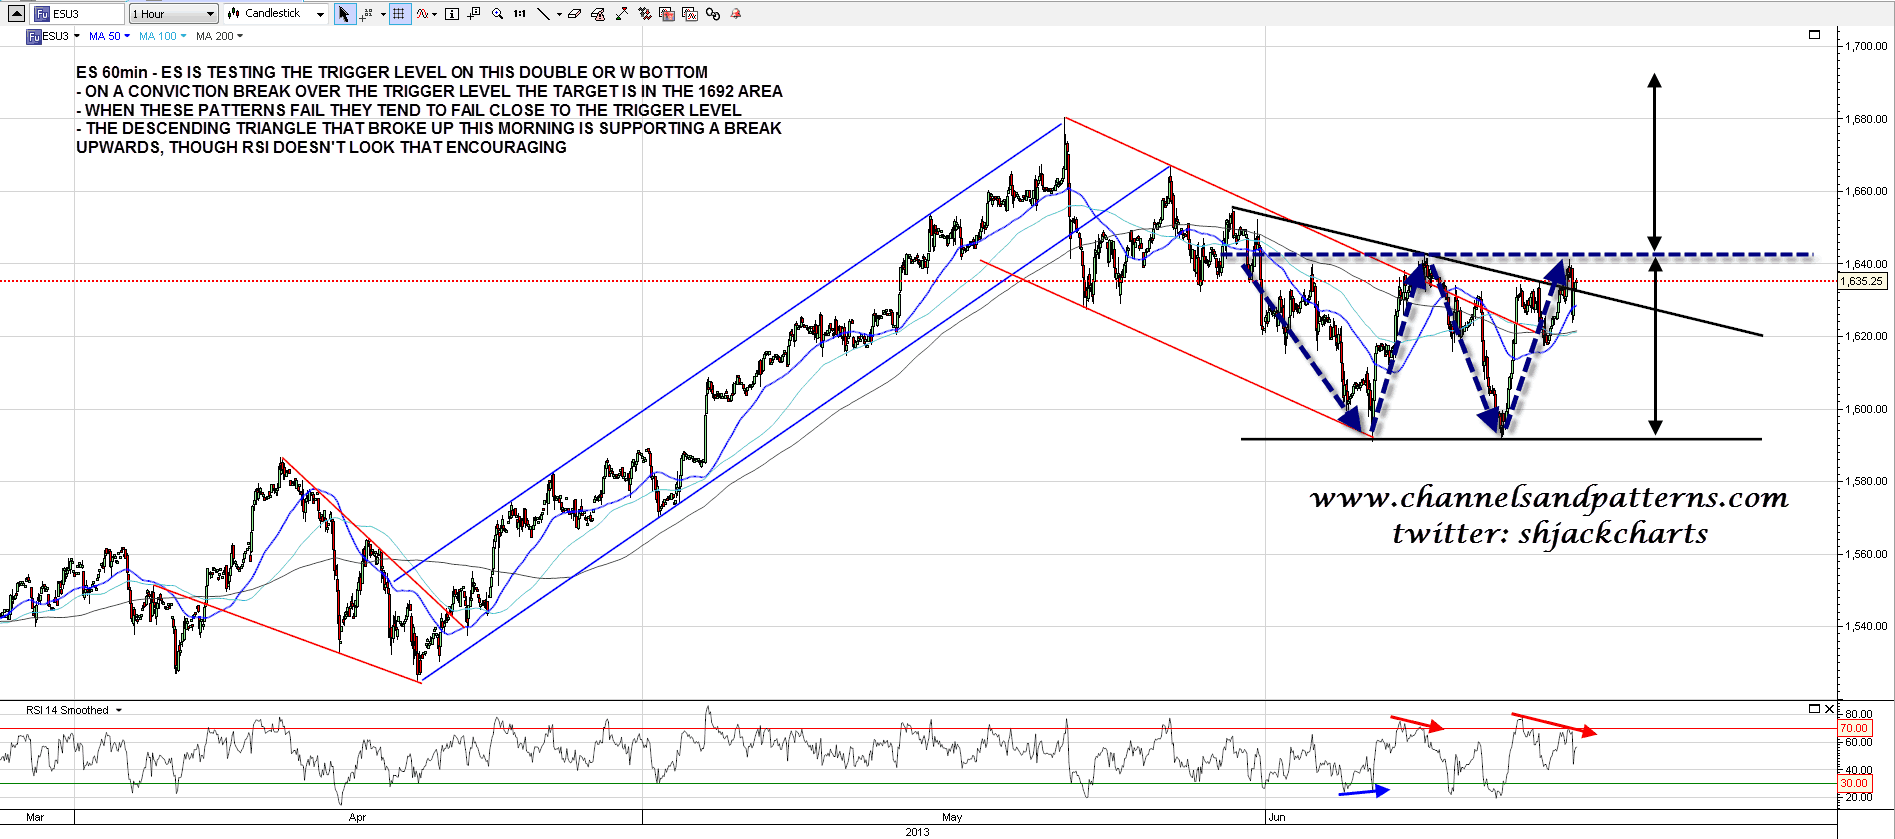Viewport: 1895px width, 839px height.
Task: Choose the eraser tool in toolbar
Action: [575, 14]
